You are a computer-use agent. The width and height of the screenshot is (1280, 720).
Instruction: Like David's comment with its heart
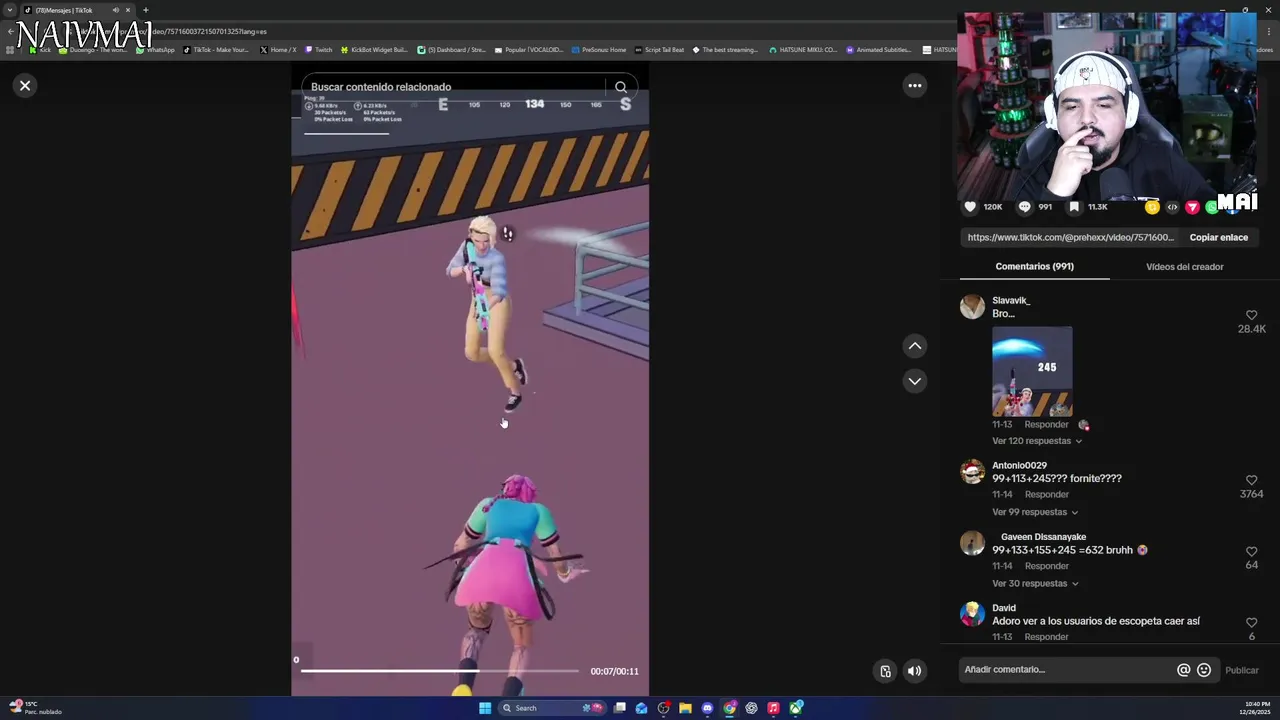click(x=1251, y=622)
